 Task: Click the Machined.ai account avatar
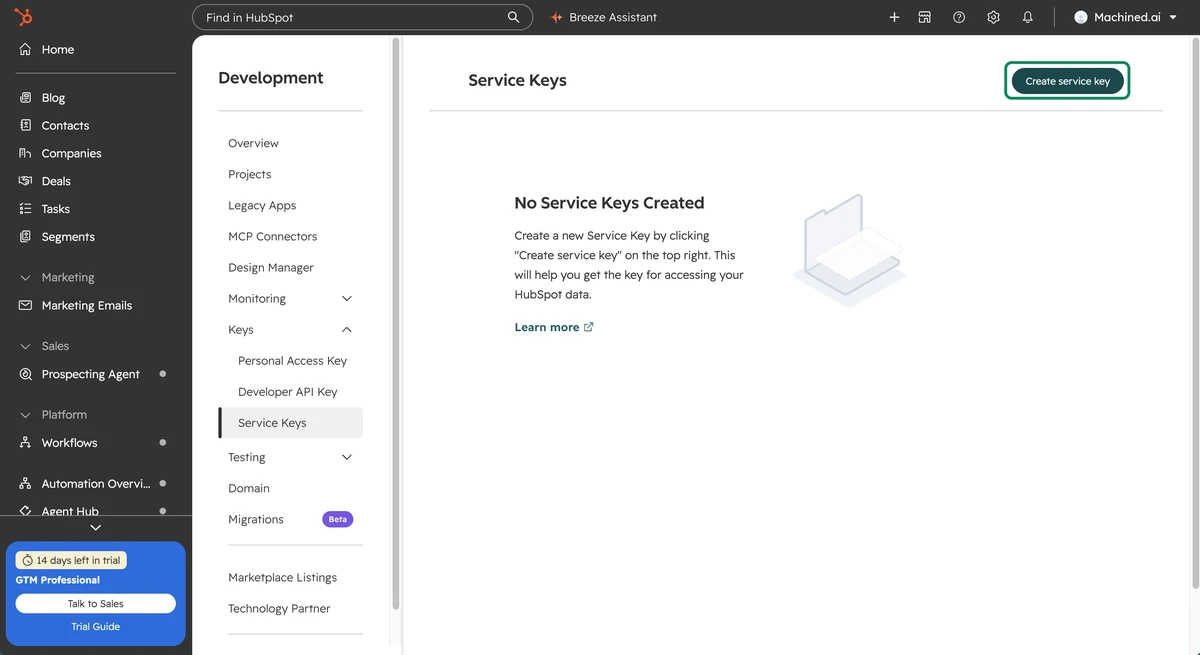pyautogui.click(x=1080, y=17)
